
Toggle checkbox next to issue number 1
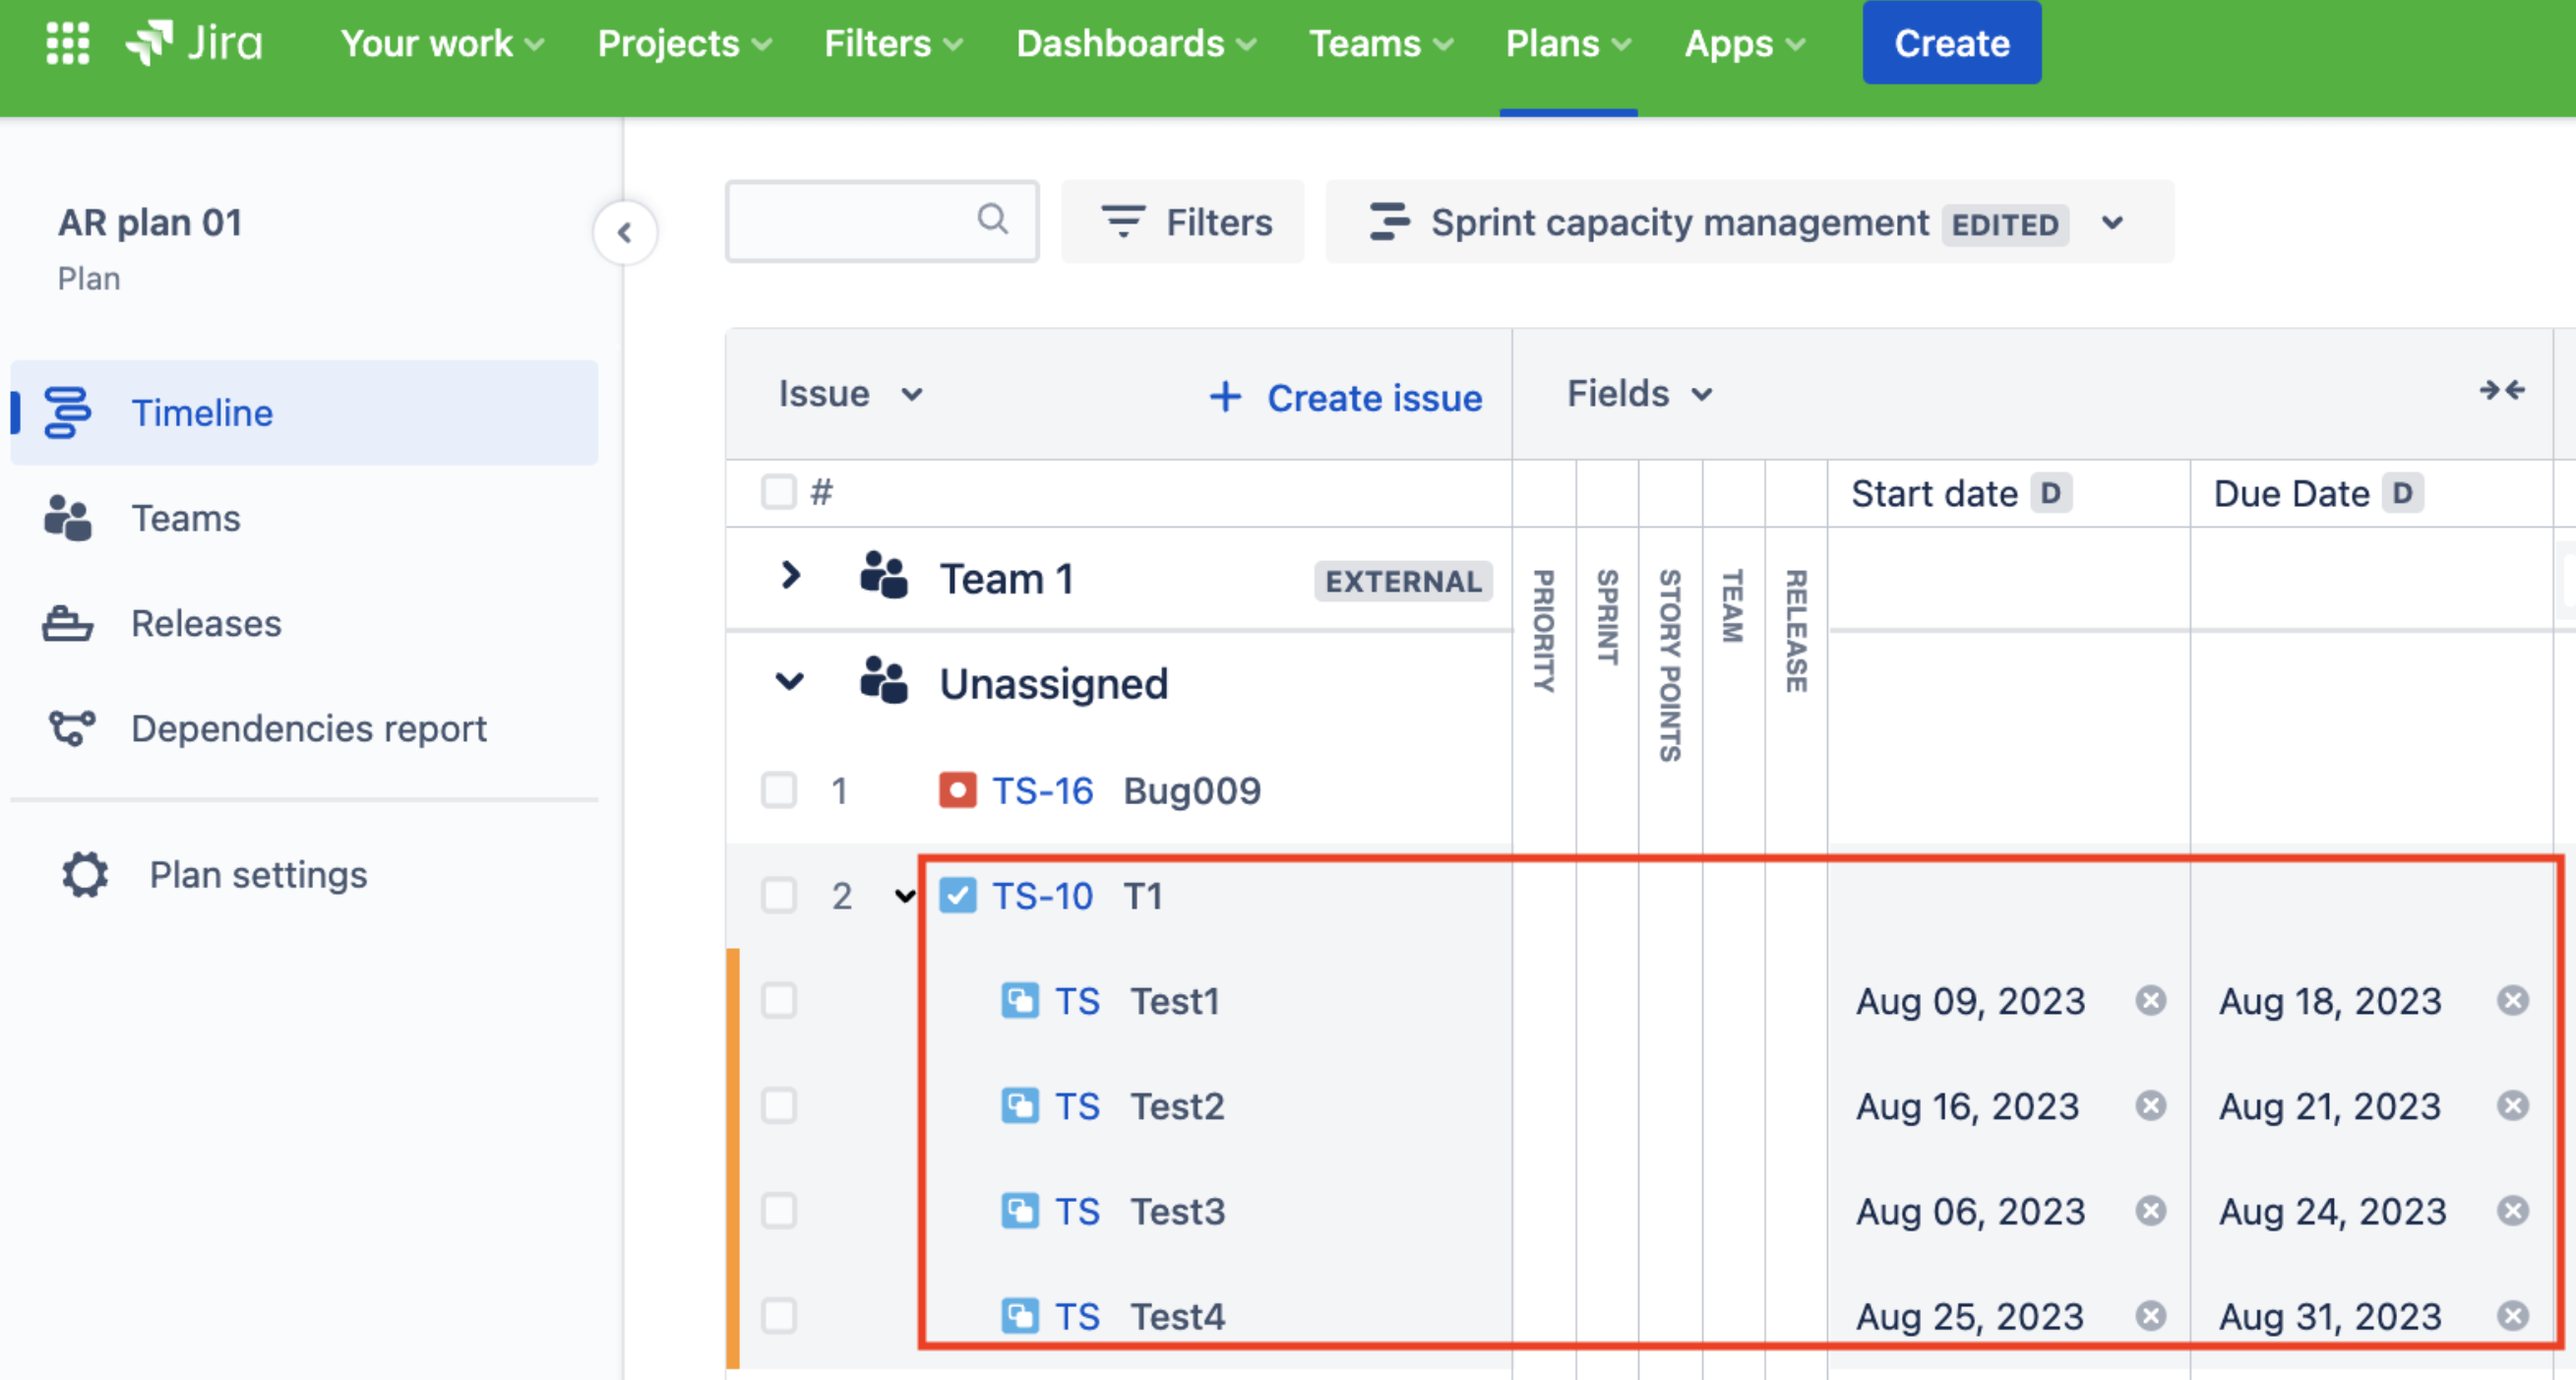coord(777,788)
